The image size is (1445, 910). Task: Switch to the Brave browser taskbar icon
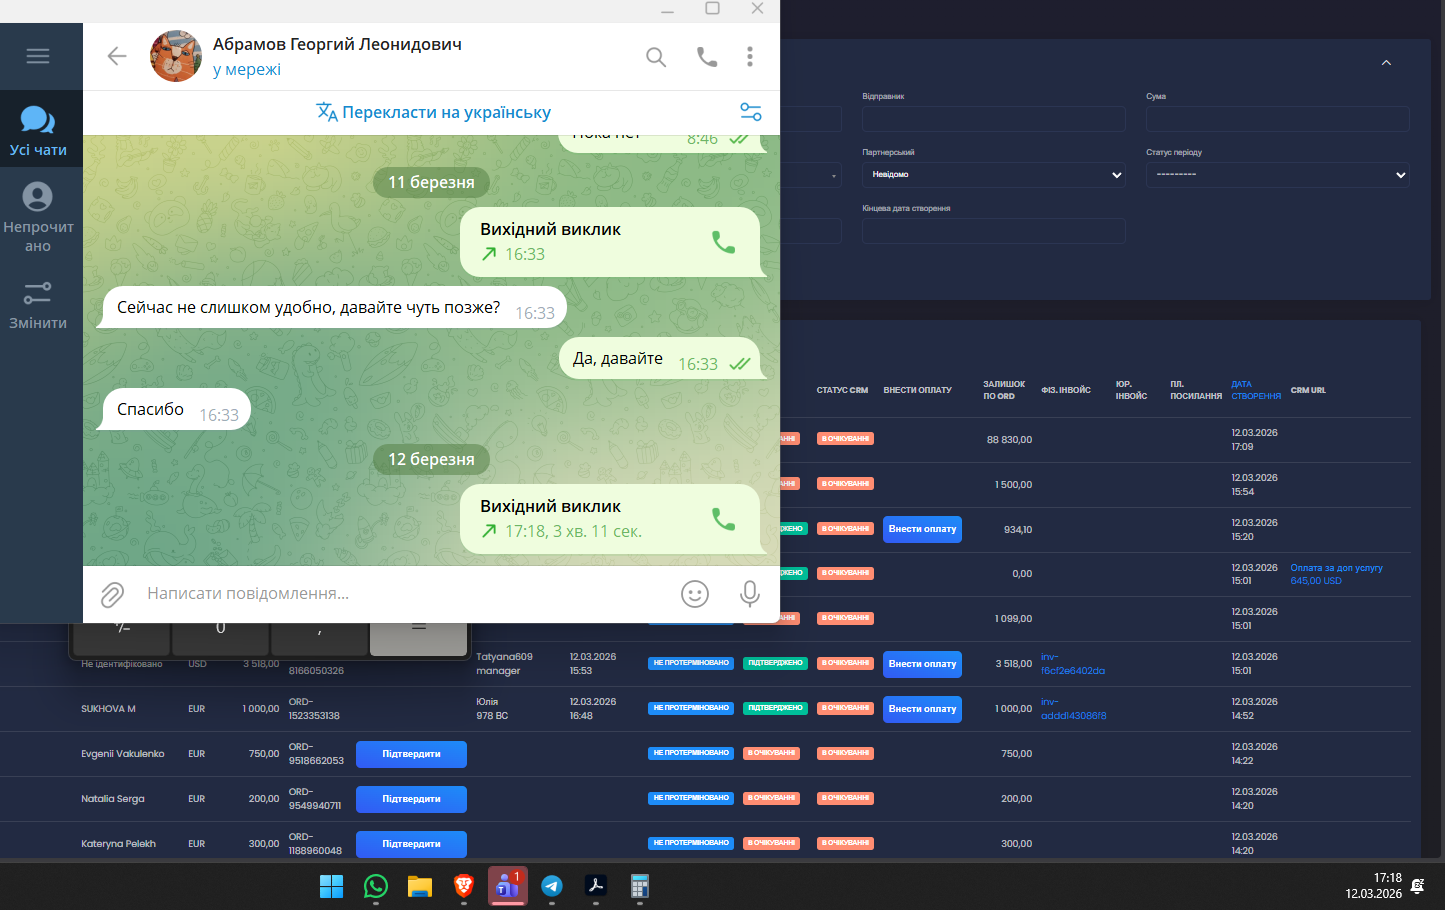pyautogui.click(x=463, y=886)
